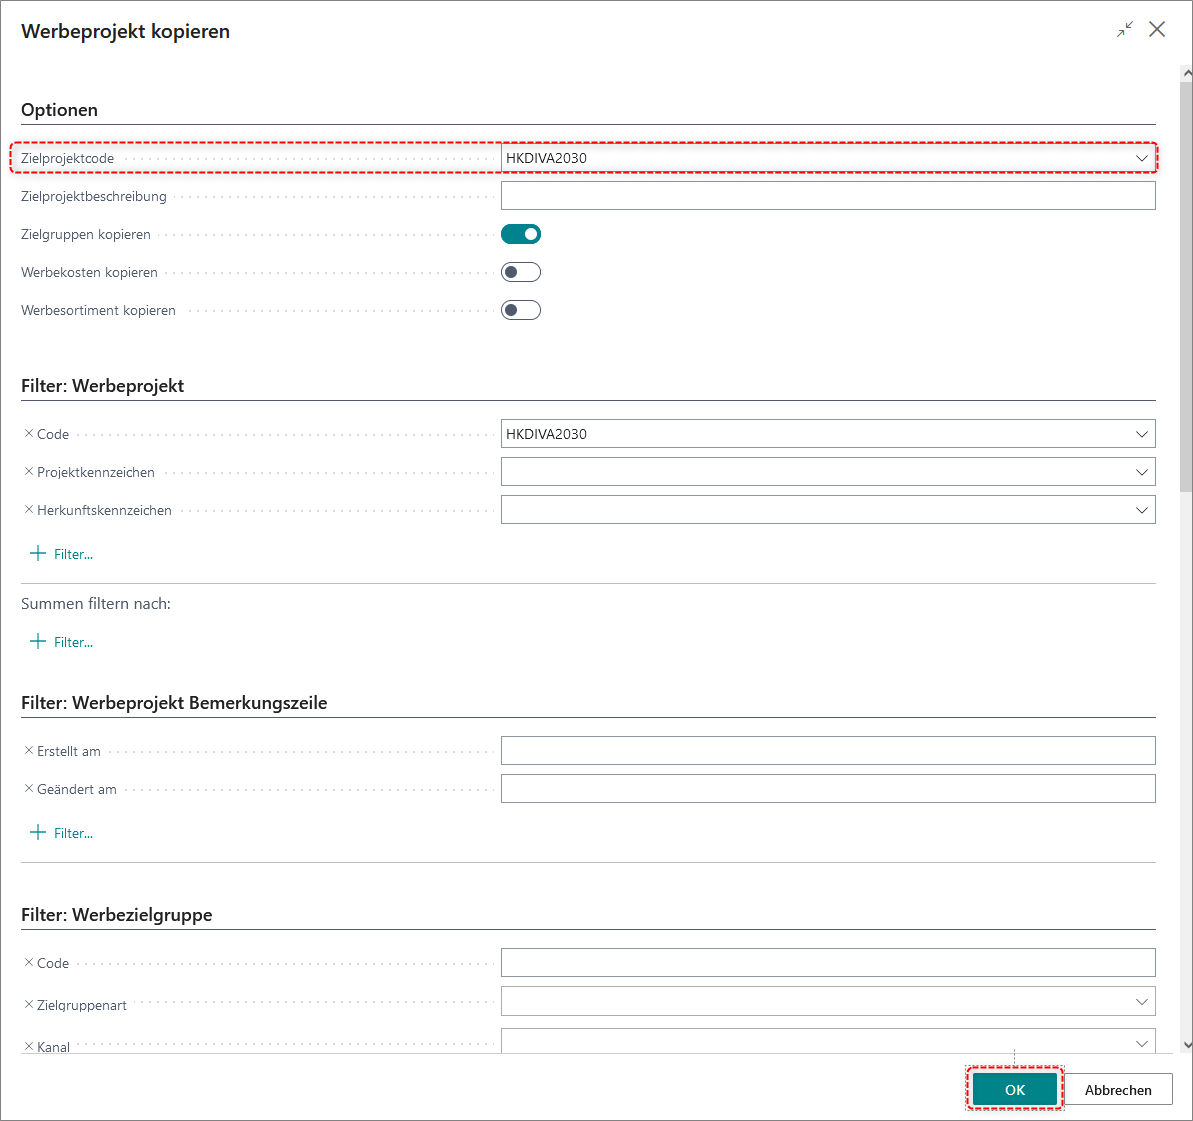
Task: Click the Werbeprojekt Code filter value HKDIVA2030
Action: (x=546, y=434)
